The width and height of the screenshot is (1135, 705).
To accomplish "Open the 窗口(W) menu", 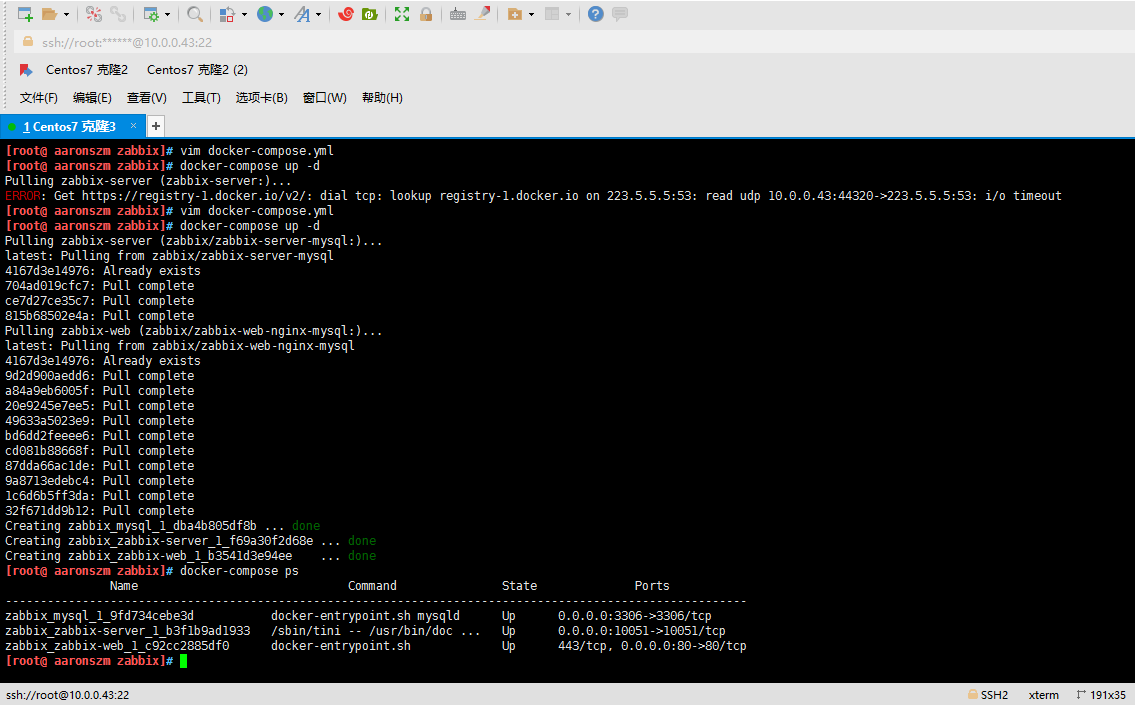I will [x=324, y=98].
